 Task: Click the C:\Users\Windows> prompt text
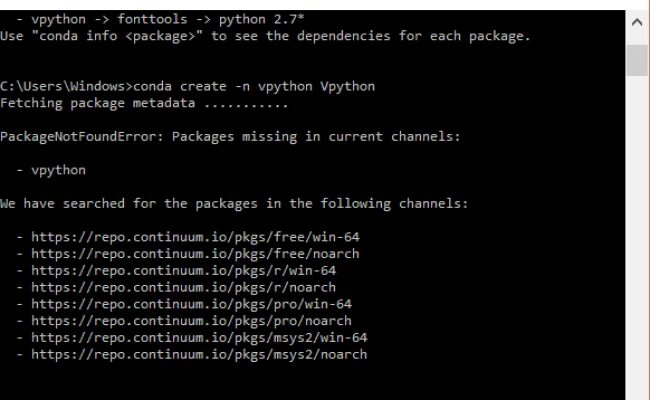pyautogui.click(x=66, y=86)
